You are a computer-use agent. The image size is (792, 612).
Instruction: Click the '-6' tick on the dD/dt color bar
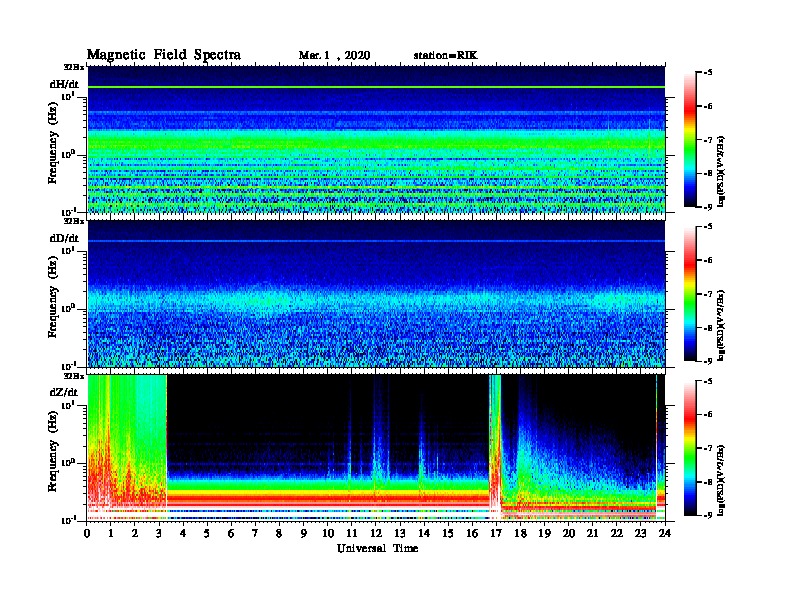pyautogui.click(x=708, y=261)
